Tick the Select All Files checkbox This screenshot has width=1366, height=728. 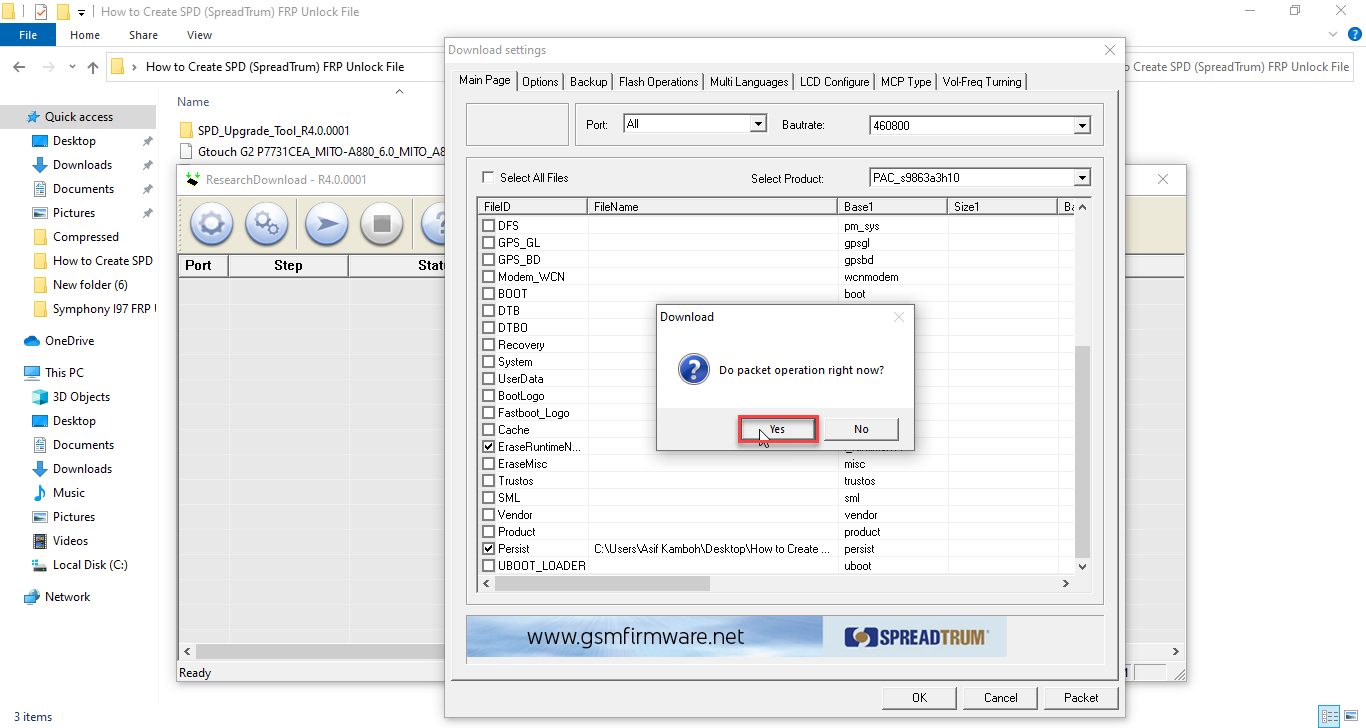click(488, 178)
